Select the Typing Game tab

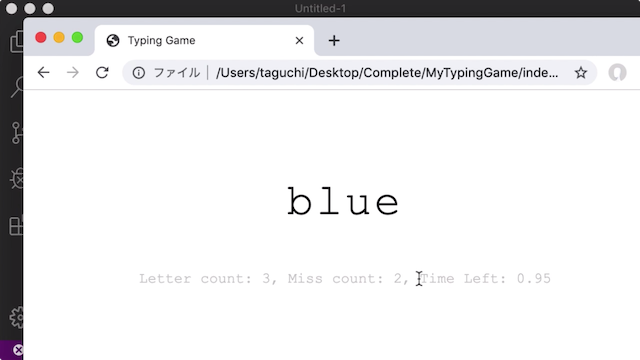204,40
